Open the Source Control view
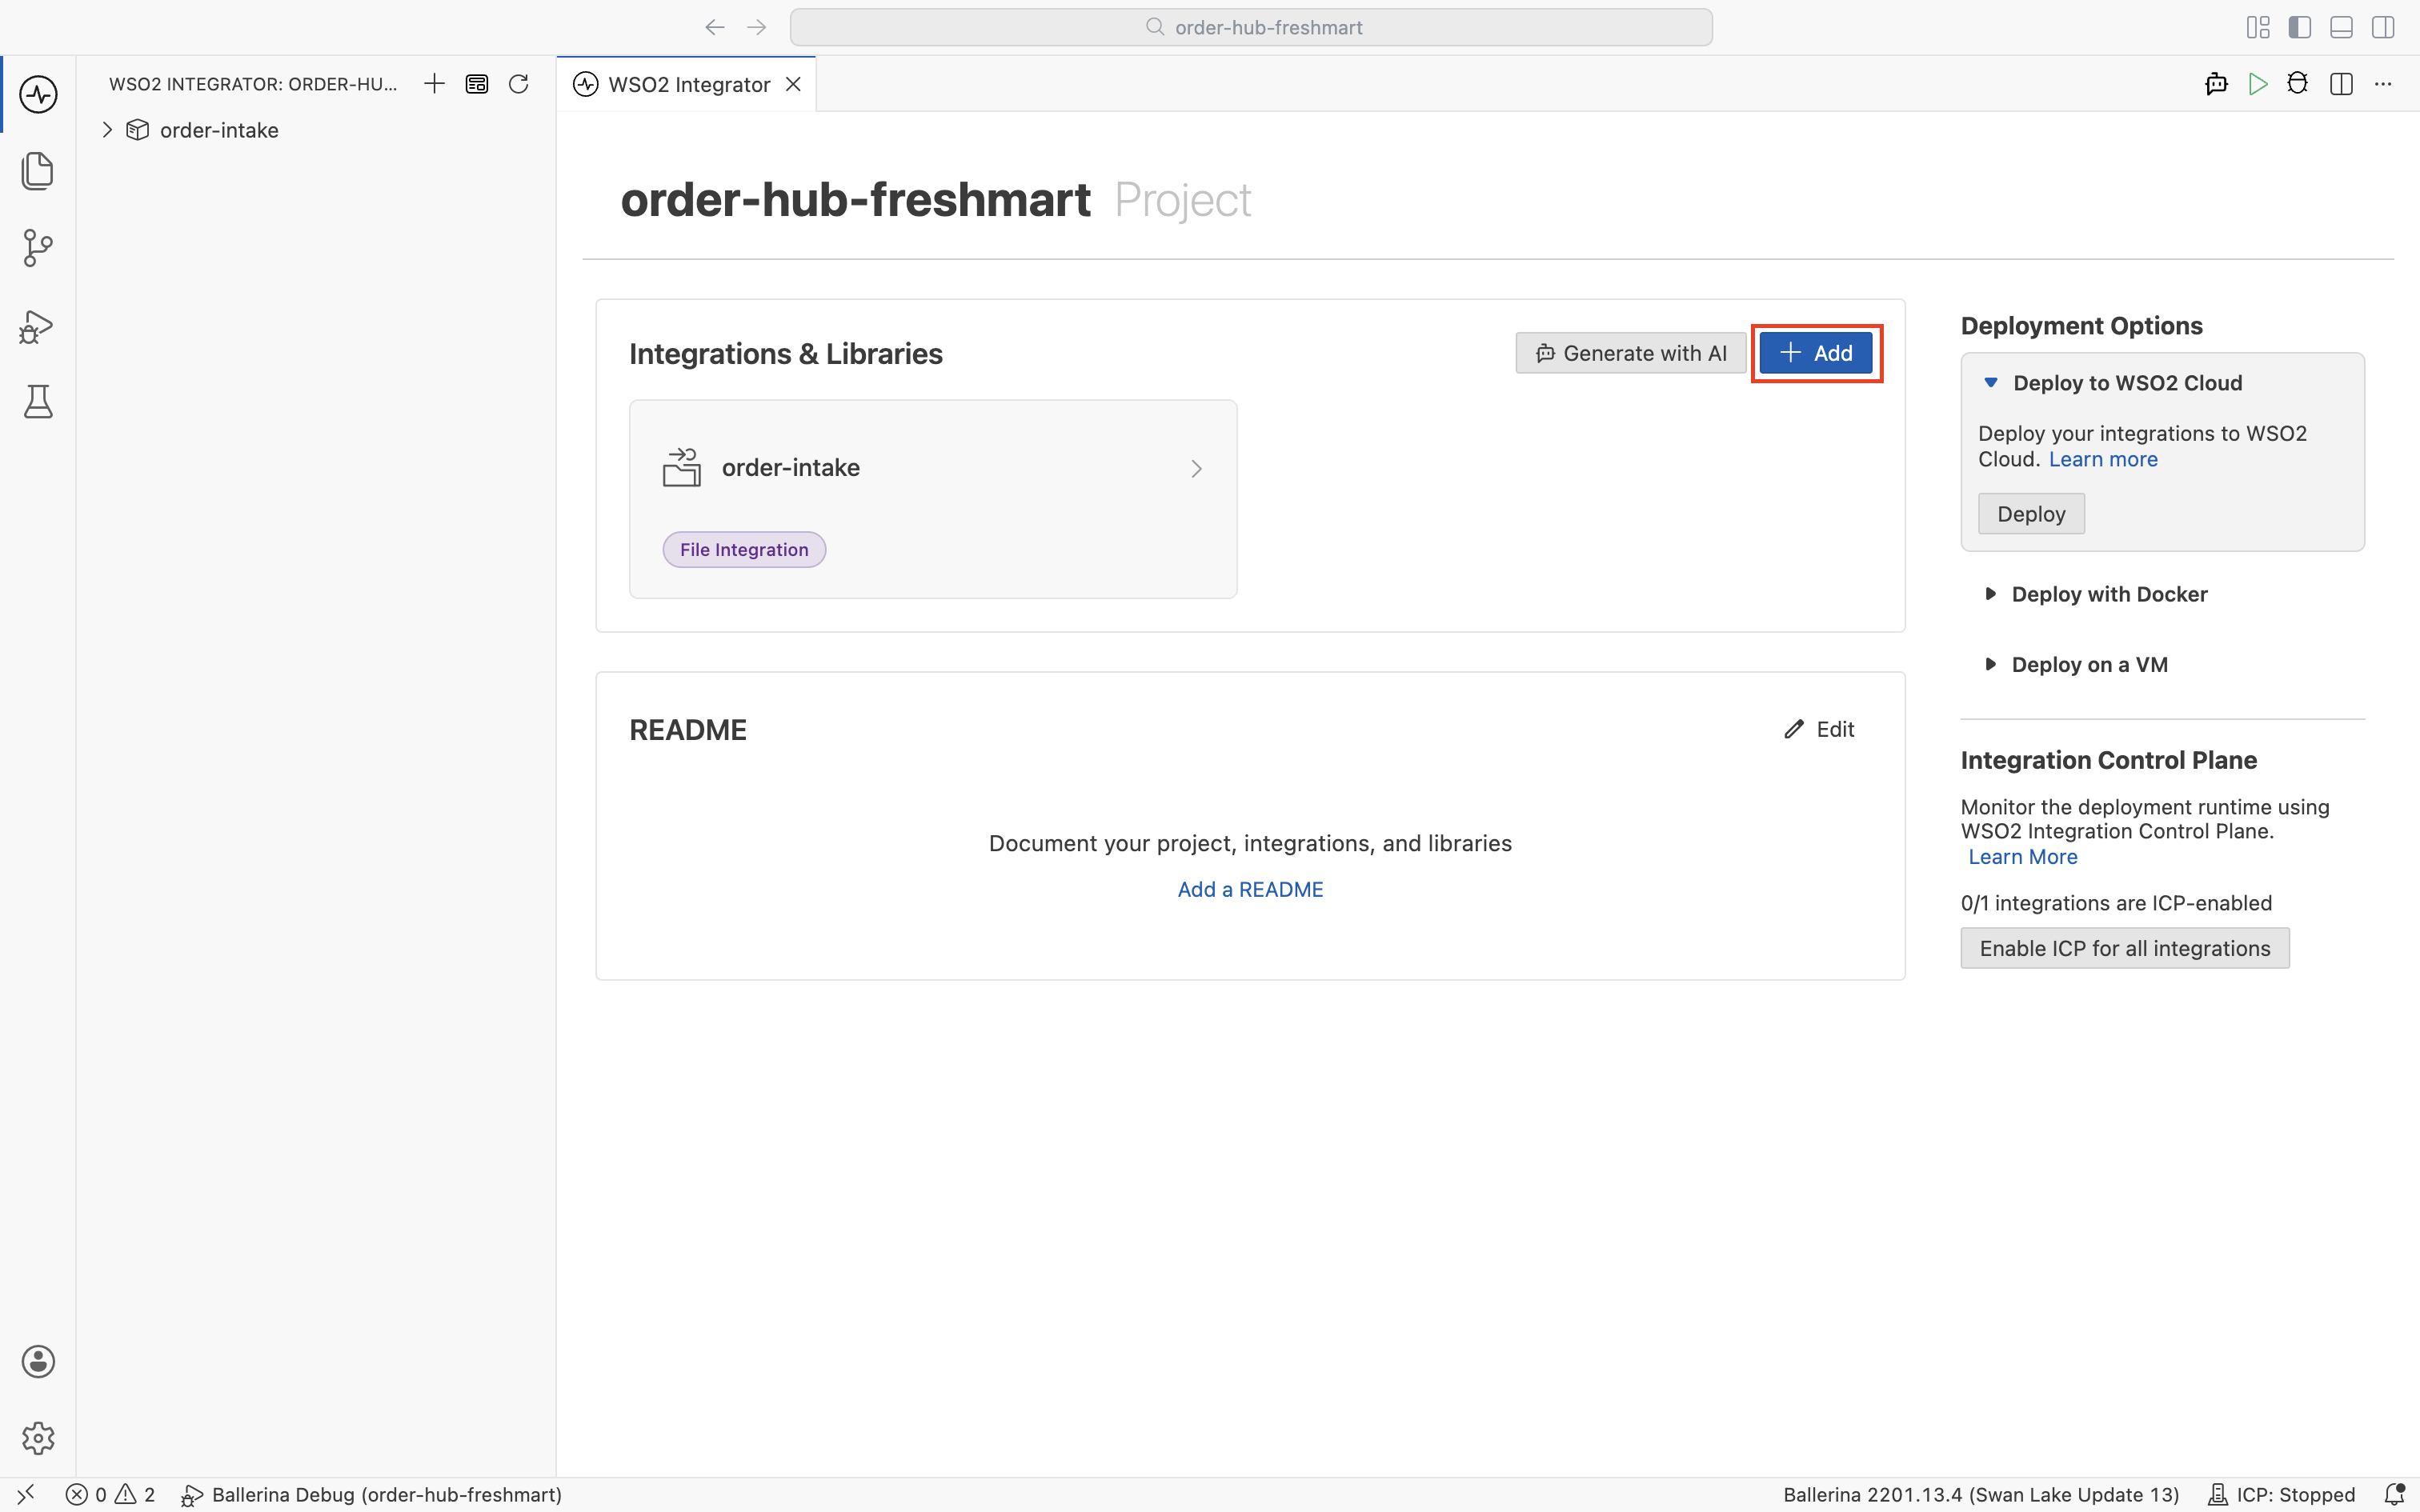The width and height of the screenshot is (2420, 1512). coord(38,248)
